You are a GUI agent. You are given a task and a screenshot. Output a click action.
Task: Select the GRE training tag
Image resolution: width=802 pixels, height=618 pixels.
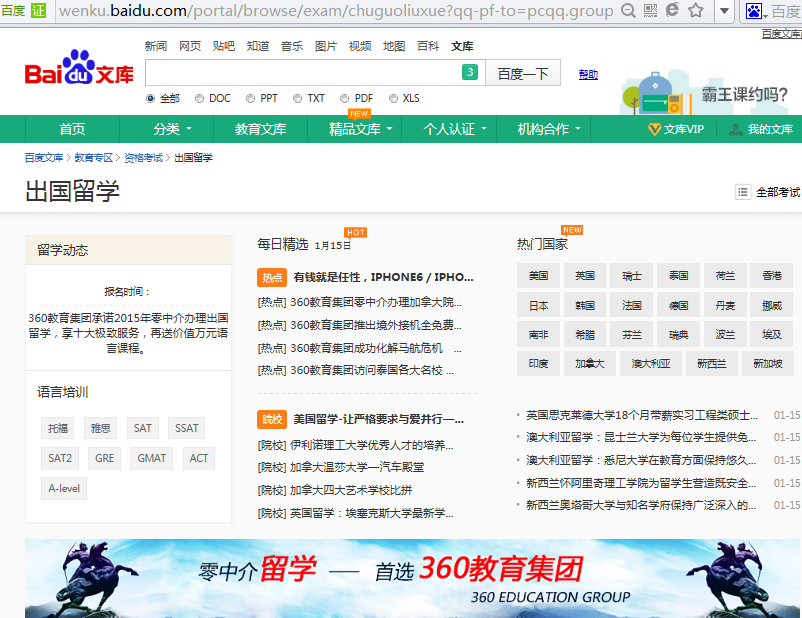point(104,458)
